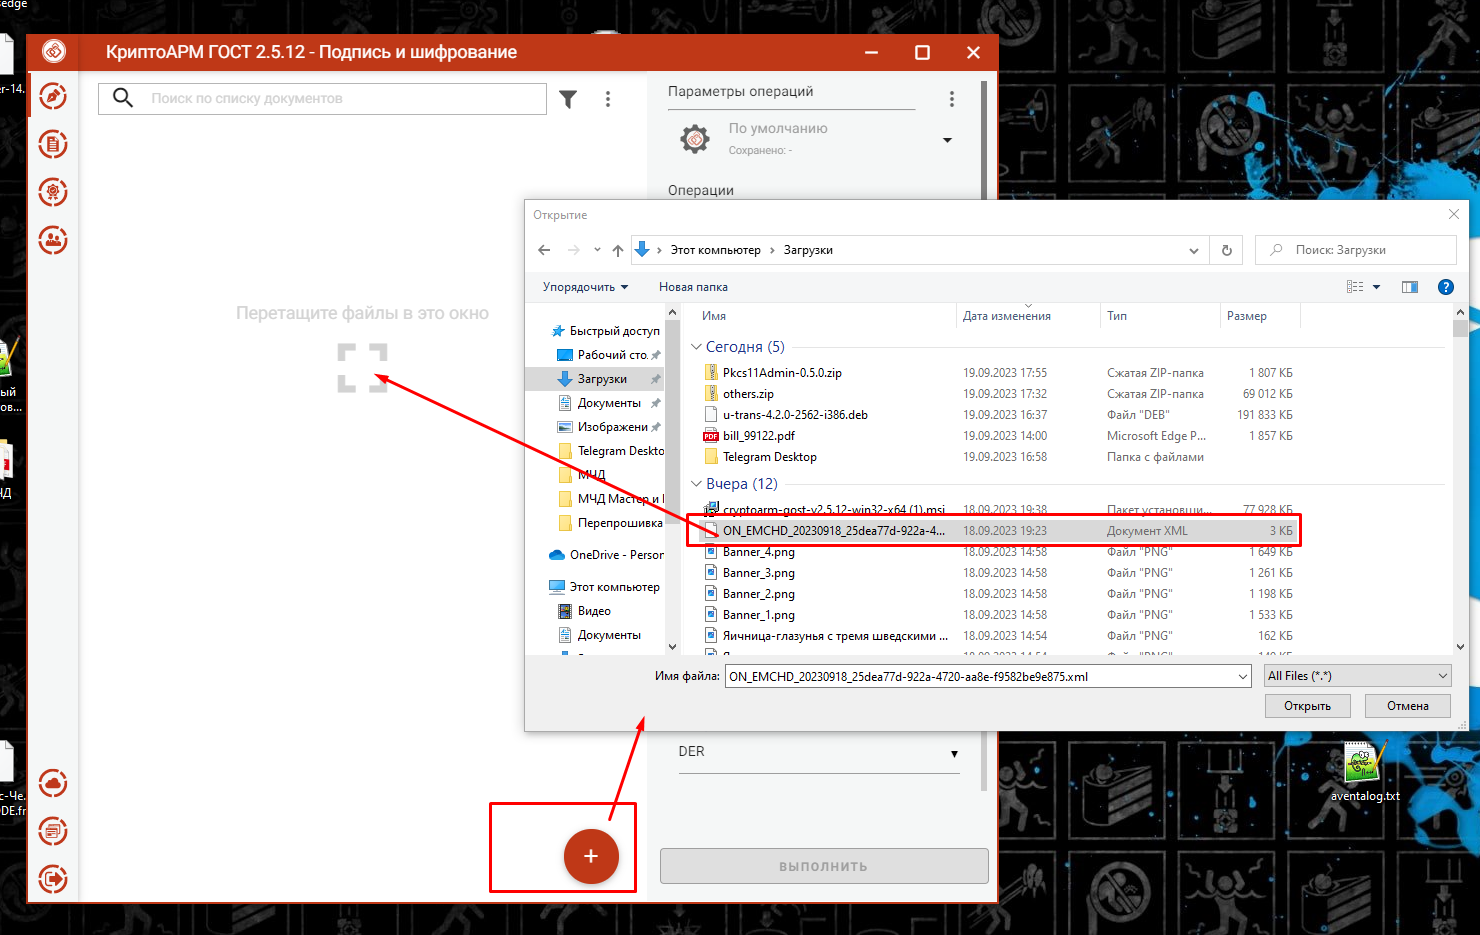The height and width of the screenshot is (935, 1480).
Task: Open the All Files type filter combo
Action: (x=1358, y=676)
